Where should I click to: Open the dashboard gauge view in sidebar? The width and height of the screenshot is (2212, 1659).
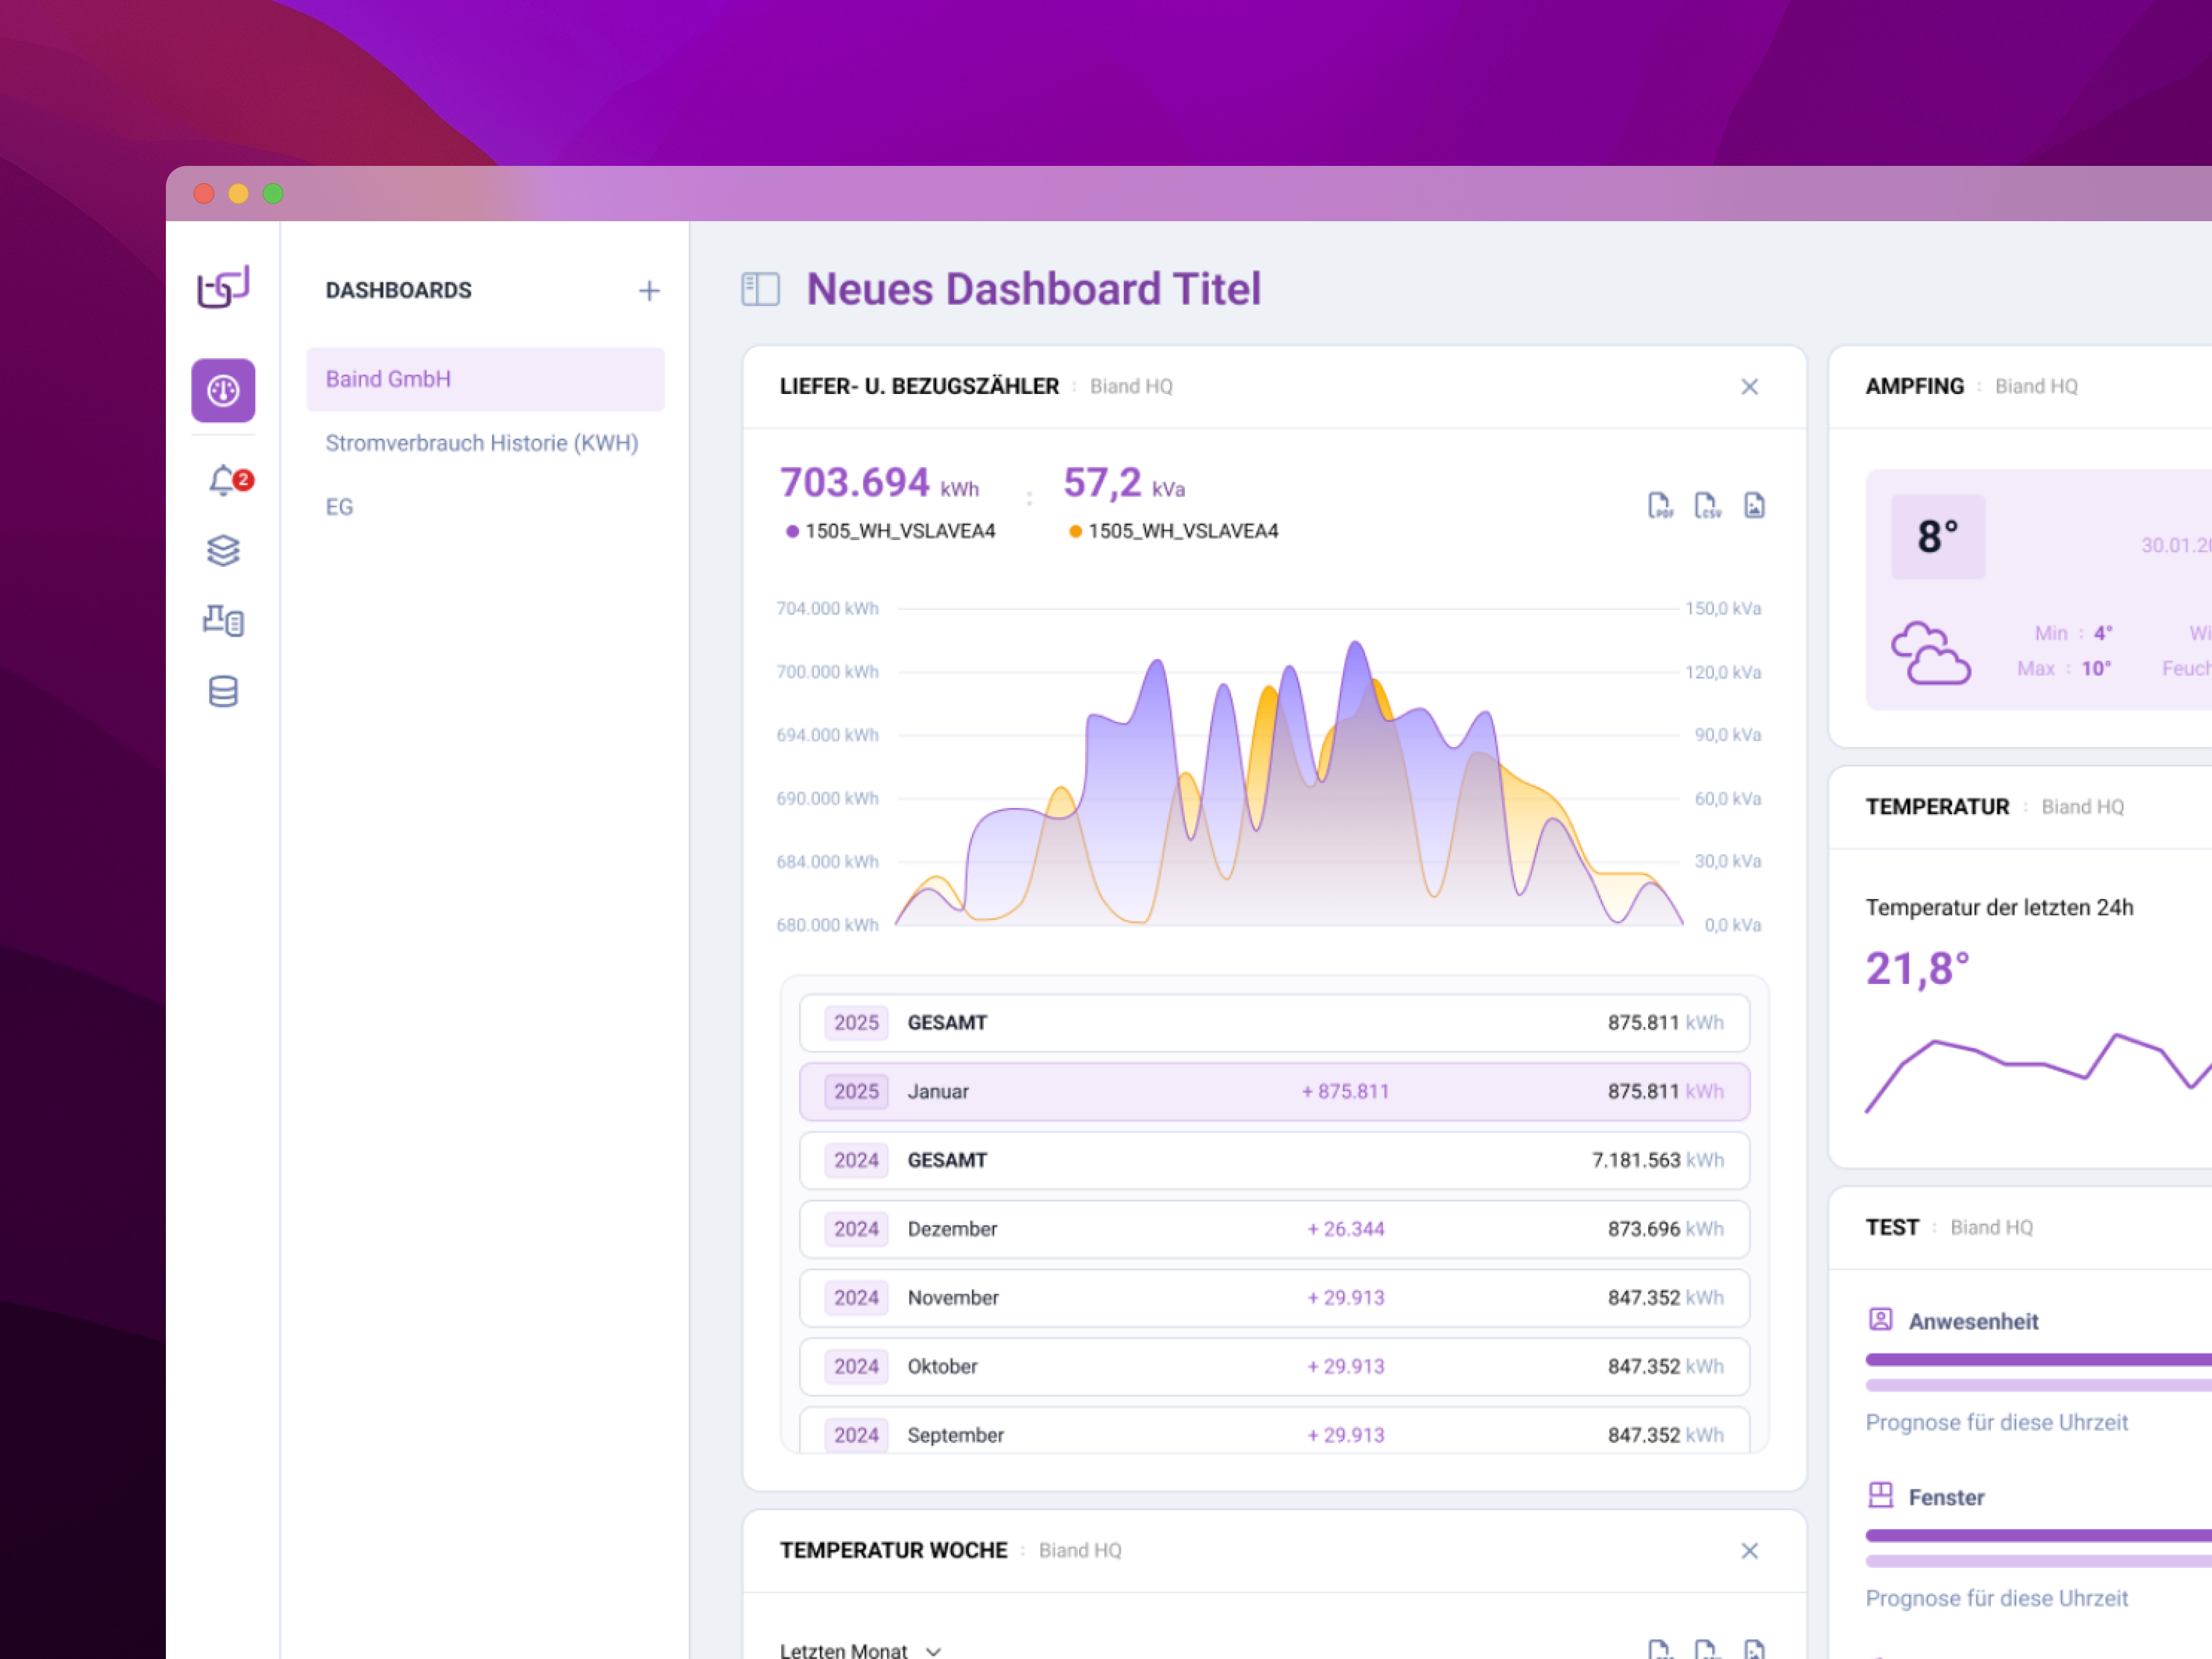pyautogui.click(x=222, y=391)
